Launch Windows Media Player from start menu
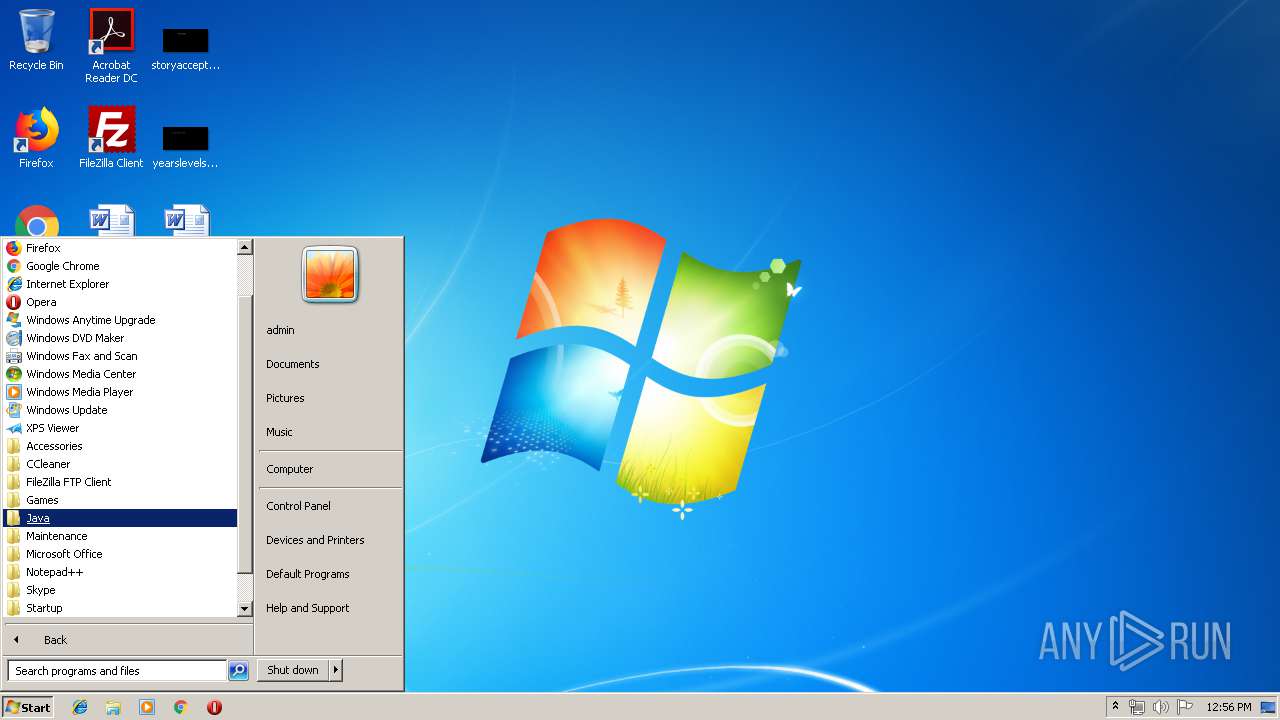The width and height of the screenshot is (1280, 720). pyautogui.click(x=120, y=392)
